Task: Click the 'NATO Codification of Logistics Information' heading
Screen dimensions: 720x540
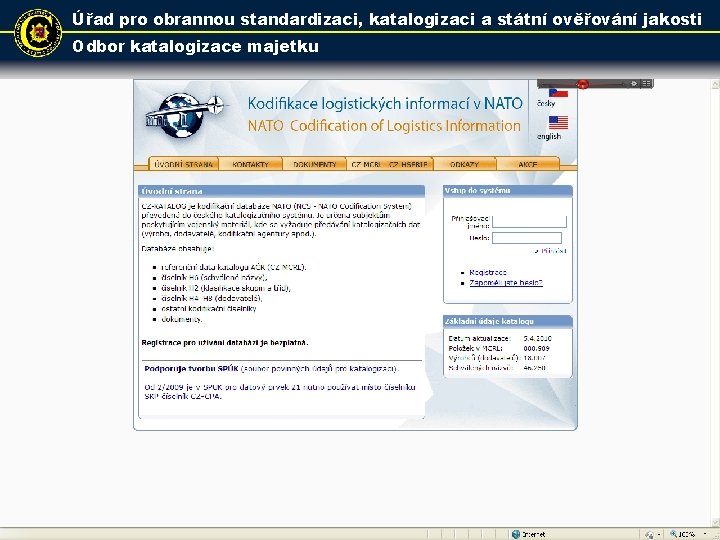Action: (x=384, y=126)
